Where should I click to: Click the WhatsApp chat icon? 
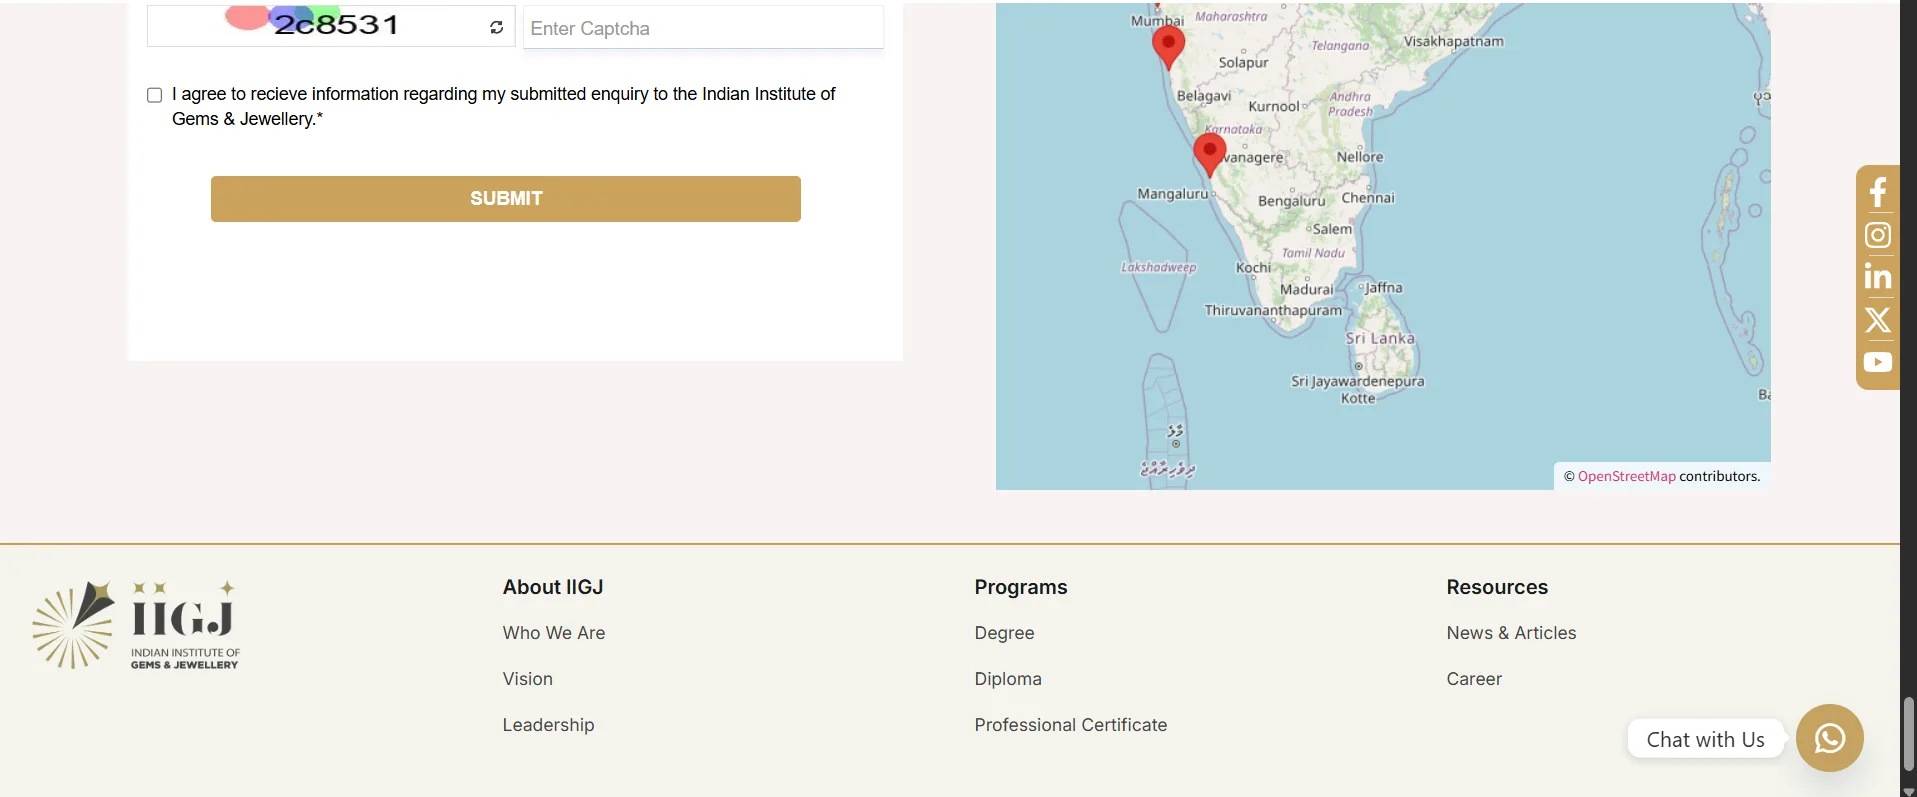click(x=1829, y=738)
